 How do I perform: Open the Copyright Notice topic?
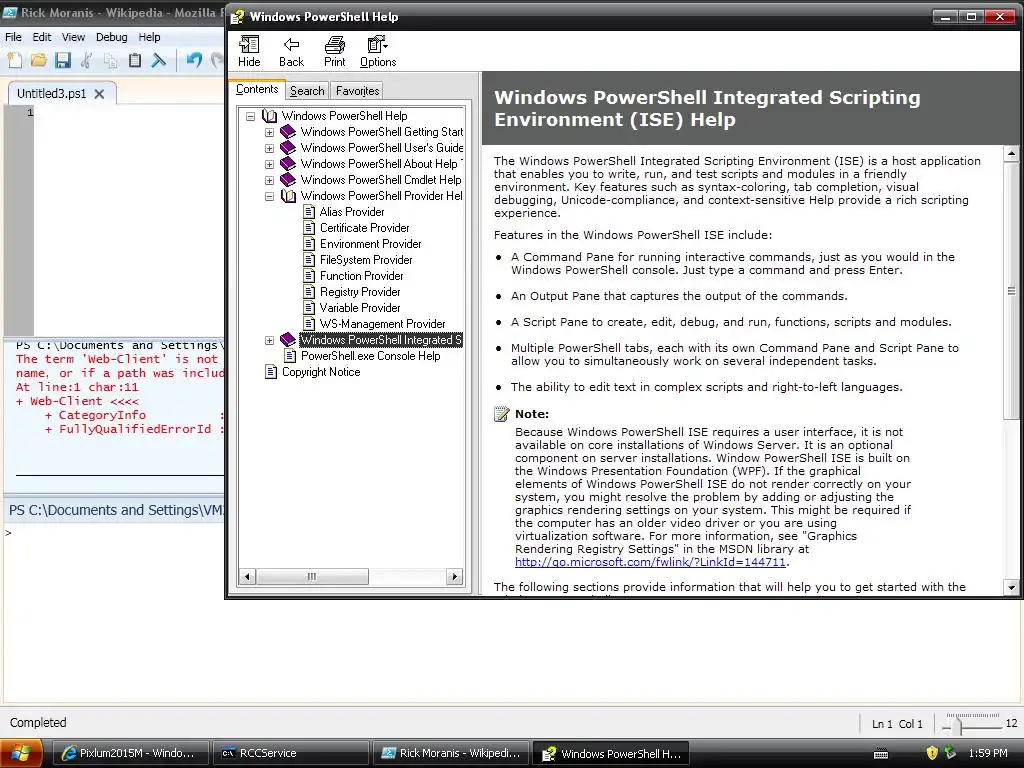coord(321,372)
